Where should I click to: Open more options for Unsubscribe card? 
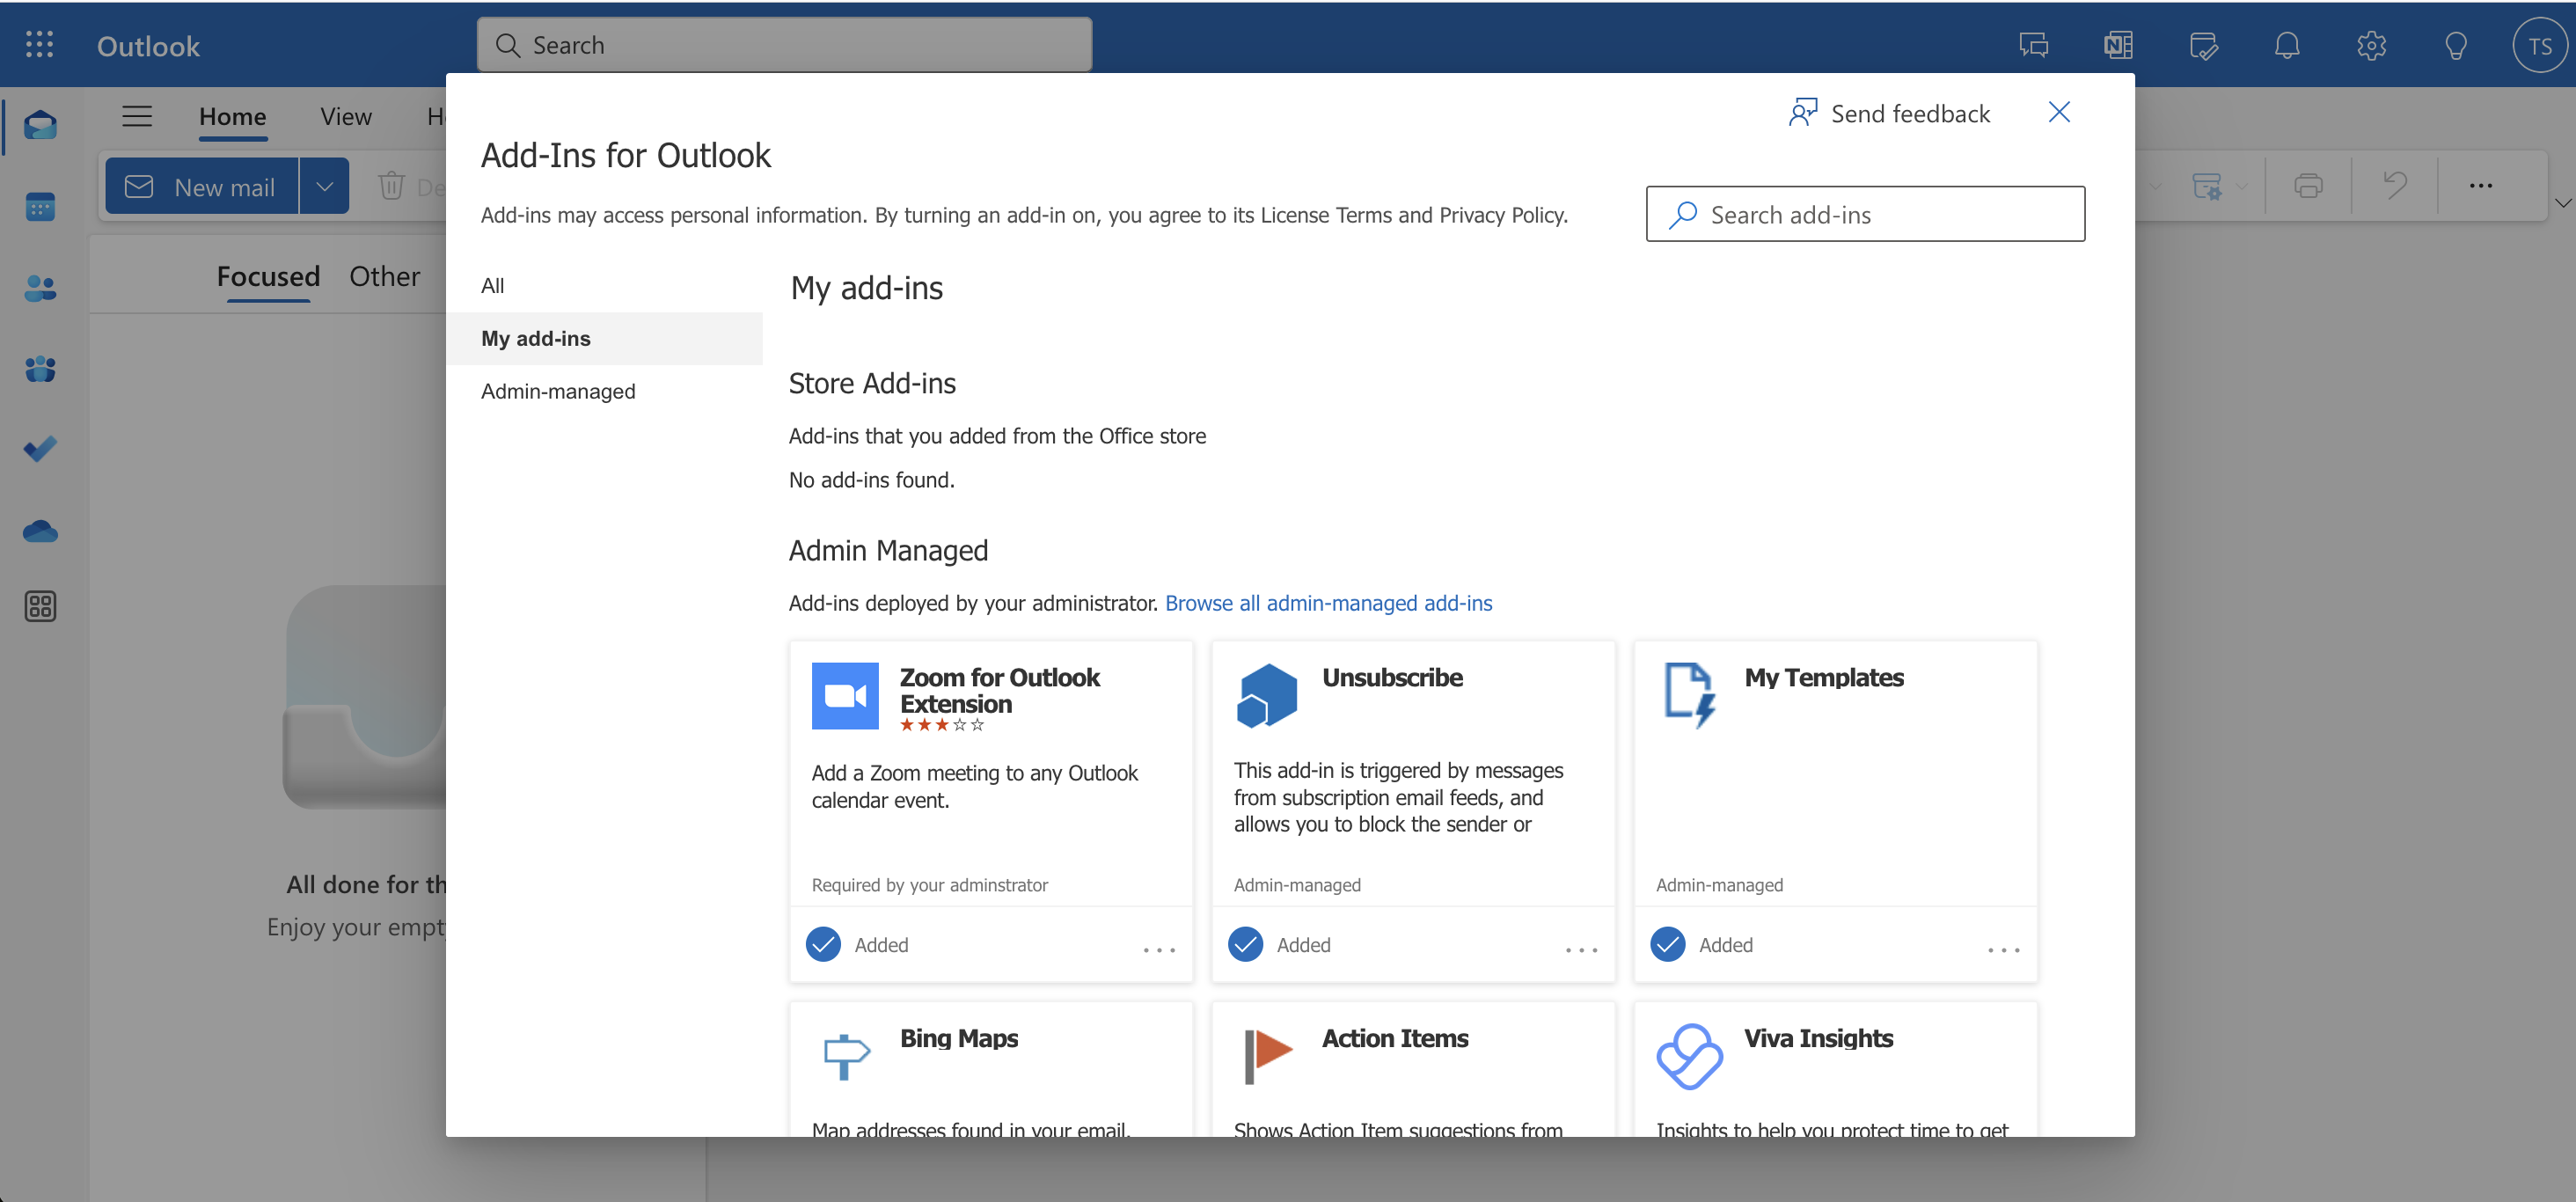tap(1581, 950)
